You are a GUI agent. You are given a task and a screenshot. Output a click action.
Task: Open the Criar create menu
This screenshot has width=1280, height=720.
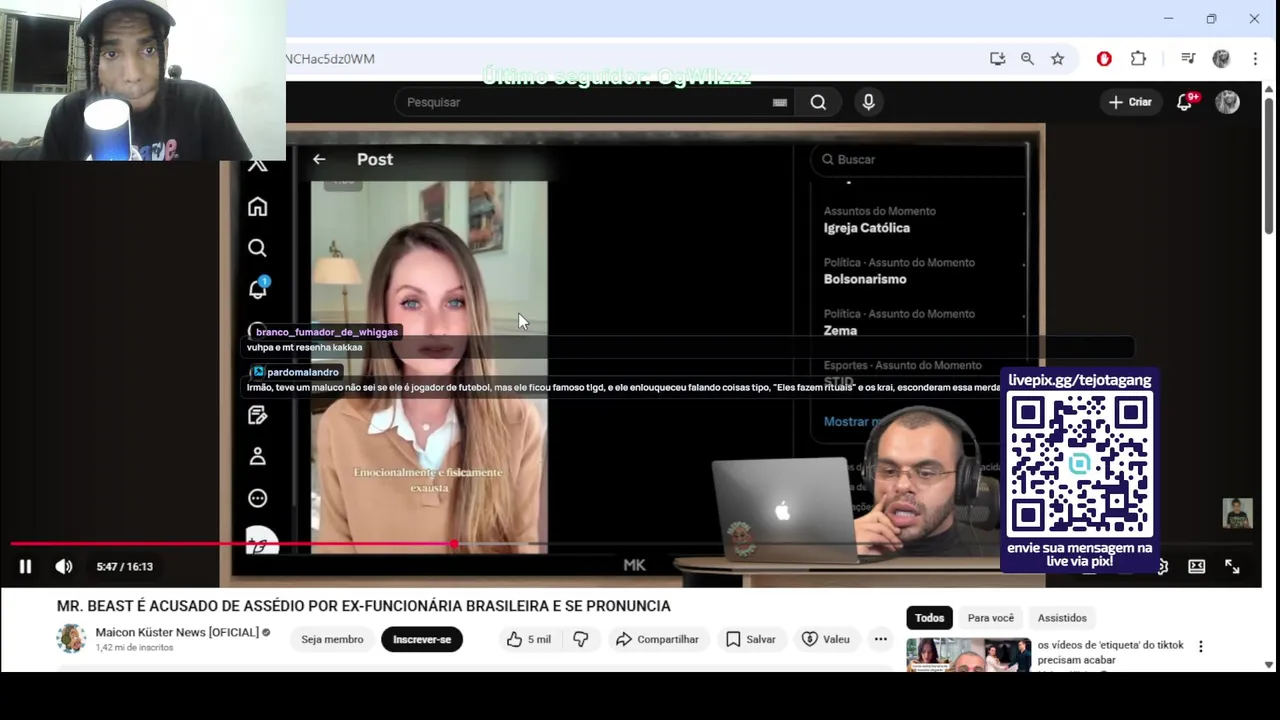(x=1130, y=102)
